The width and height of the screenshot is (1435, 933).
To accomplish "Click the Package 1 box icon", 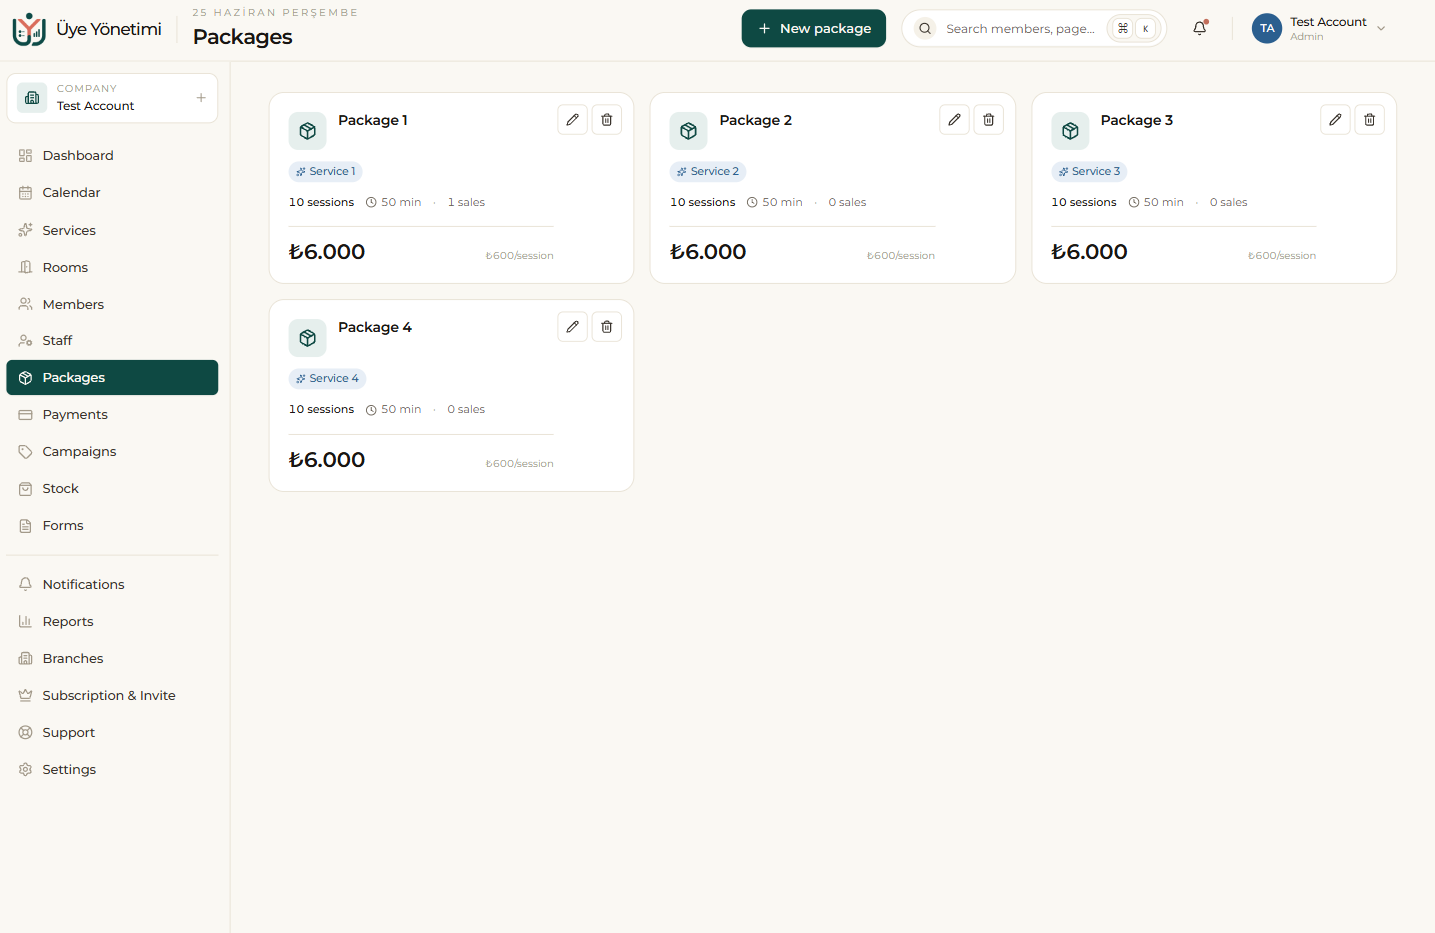I will pos(308,131).
